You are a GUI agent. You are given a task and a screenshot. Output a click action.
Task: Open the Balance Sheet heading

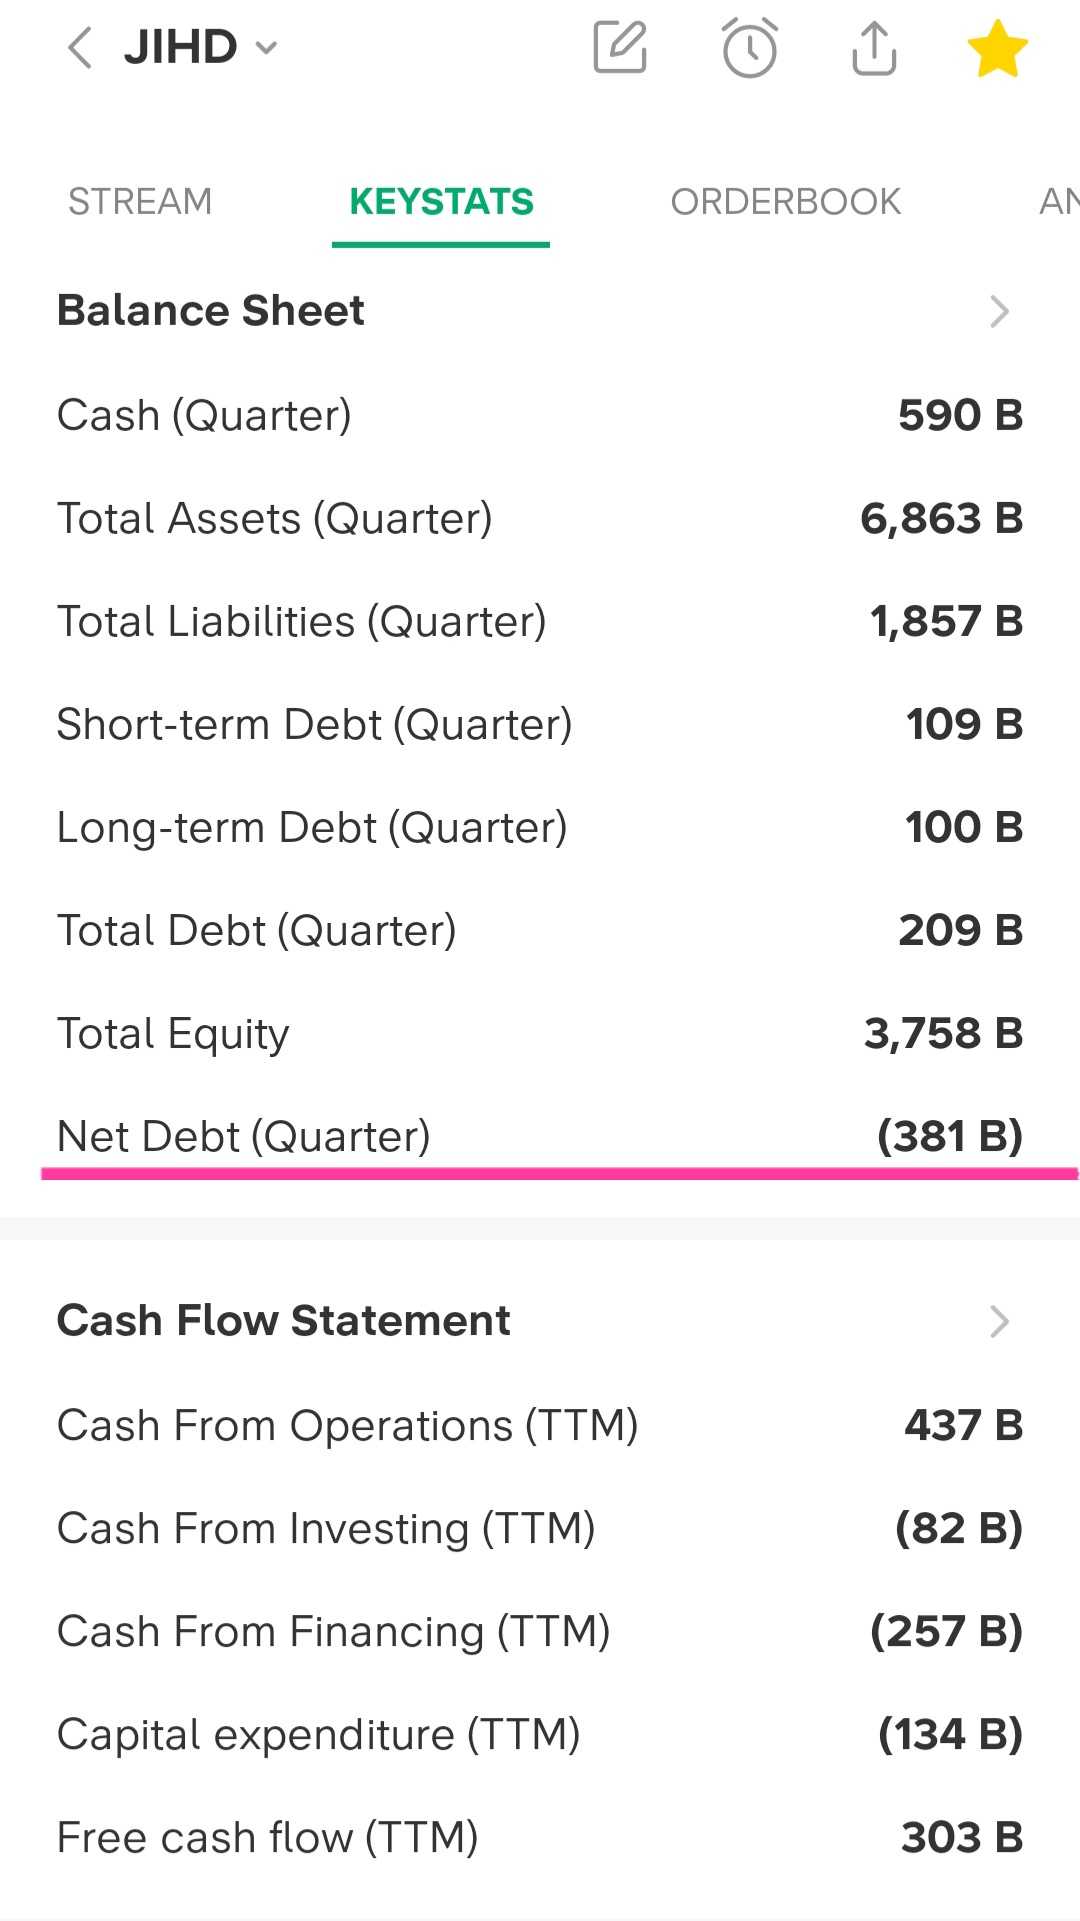tap(211, 311)
